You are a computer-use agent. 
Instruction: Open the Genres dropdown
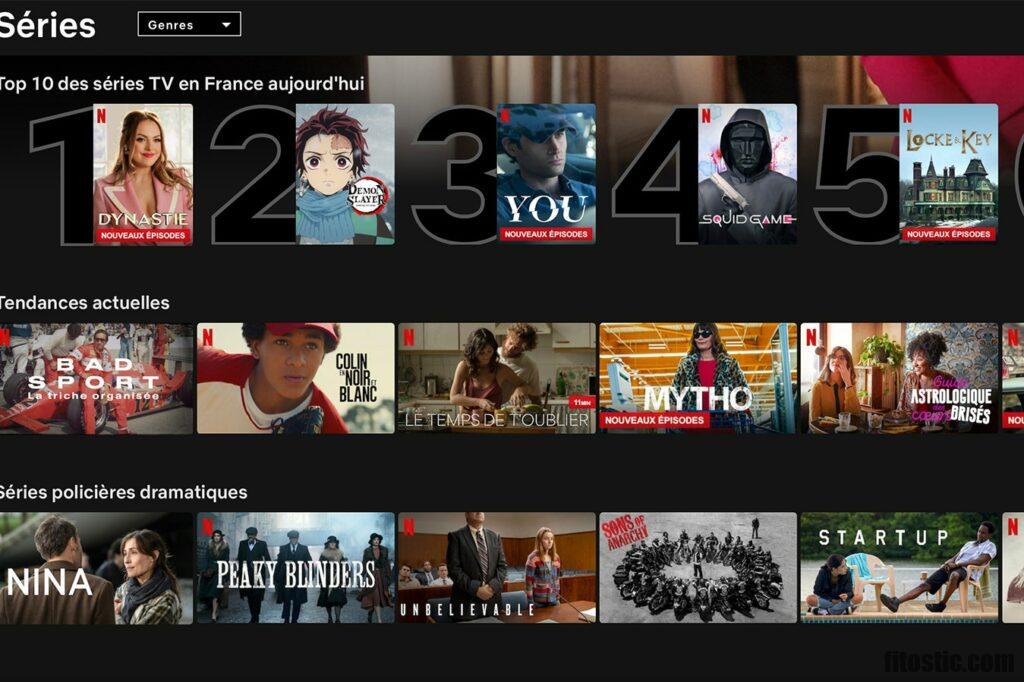(190, 24)
